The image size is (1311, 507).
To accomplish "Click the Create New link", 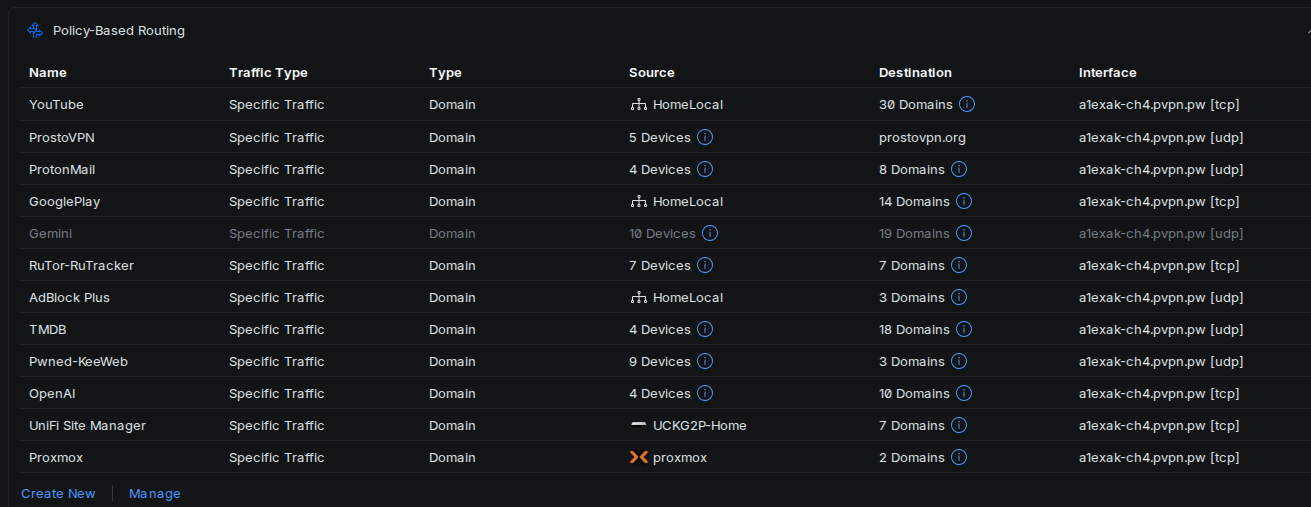I will click(58, 493).
